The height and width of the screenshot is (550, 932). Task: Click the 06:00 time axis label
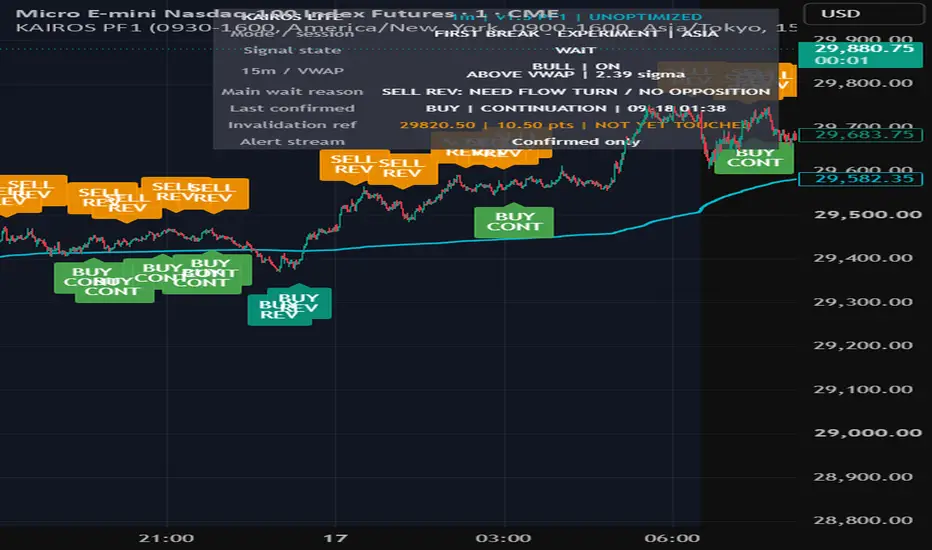point(672,538)
